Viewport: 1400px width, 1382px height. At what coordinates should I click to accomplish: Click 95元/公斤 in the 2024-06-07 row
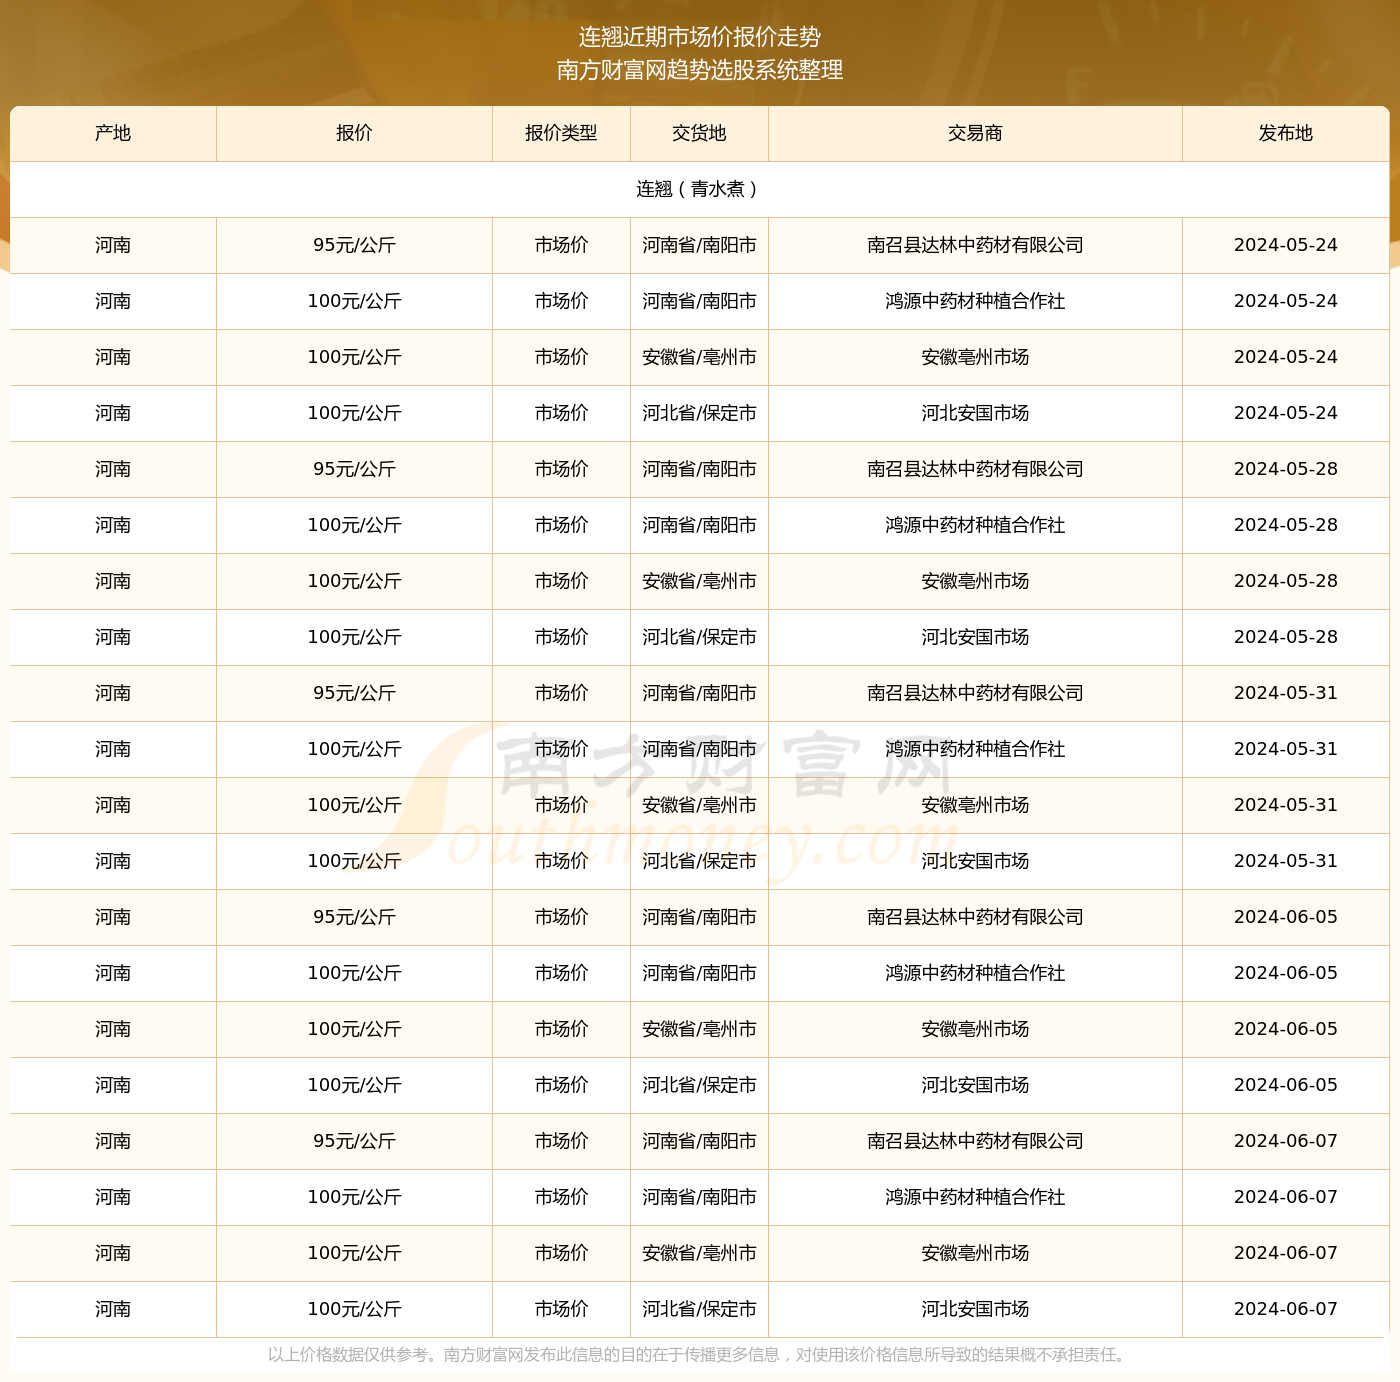pos(354,1141)
